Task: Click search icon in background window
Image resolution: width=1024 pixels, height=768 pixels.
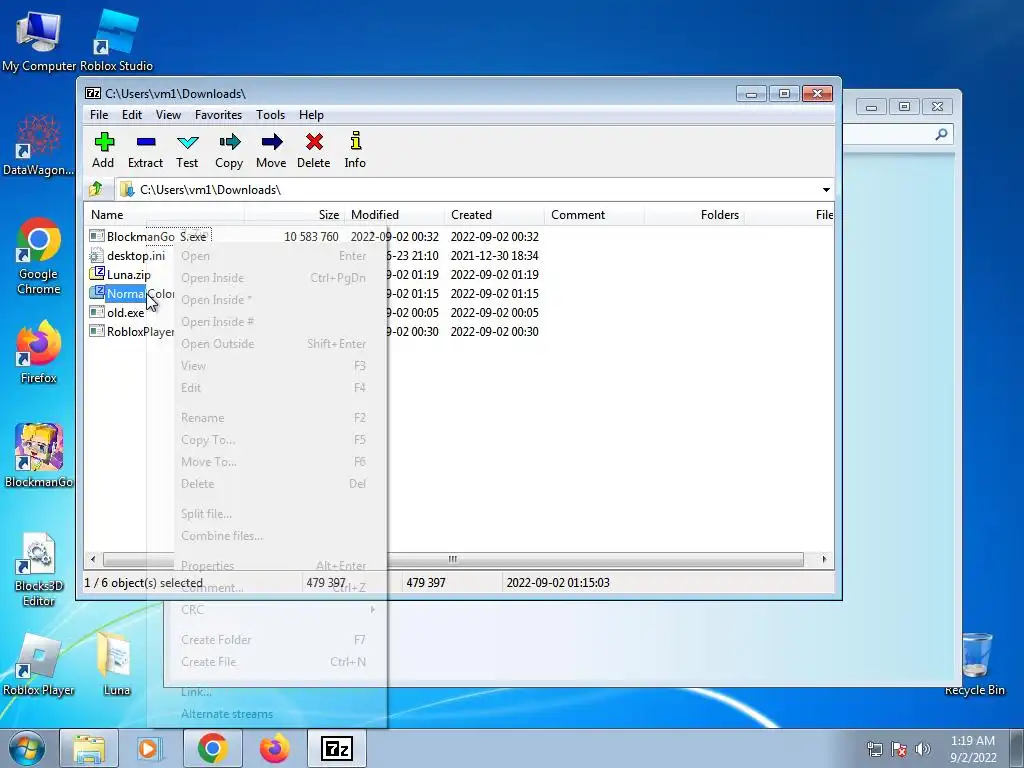Action: pyautogui.click(x=941, y=134)
